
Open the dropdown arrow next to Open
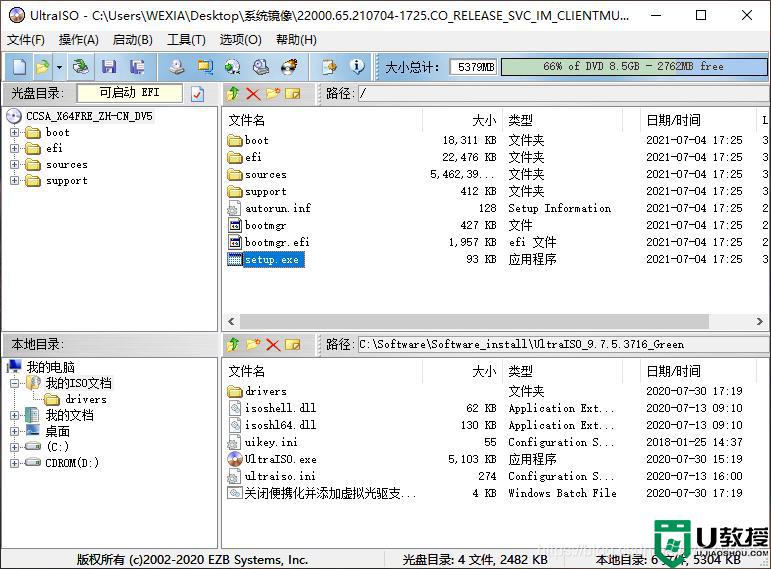click(59, 66)
